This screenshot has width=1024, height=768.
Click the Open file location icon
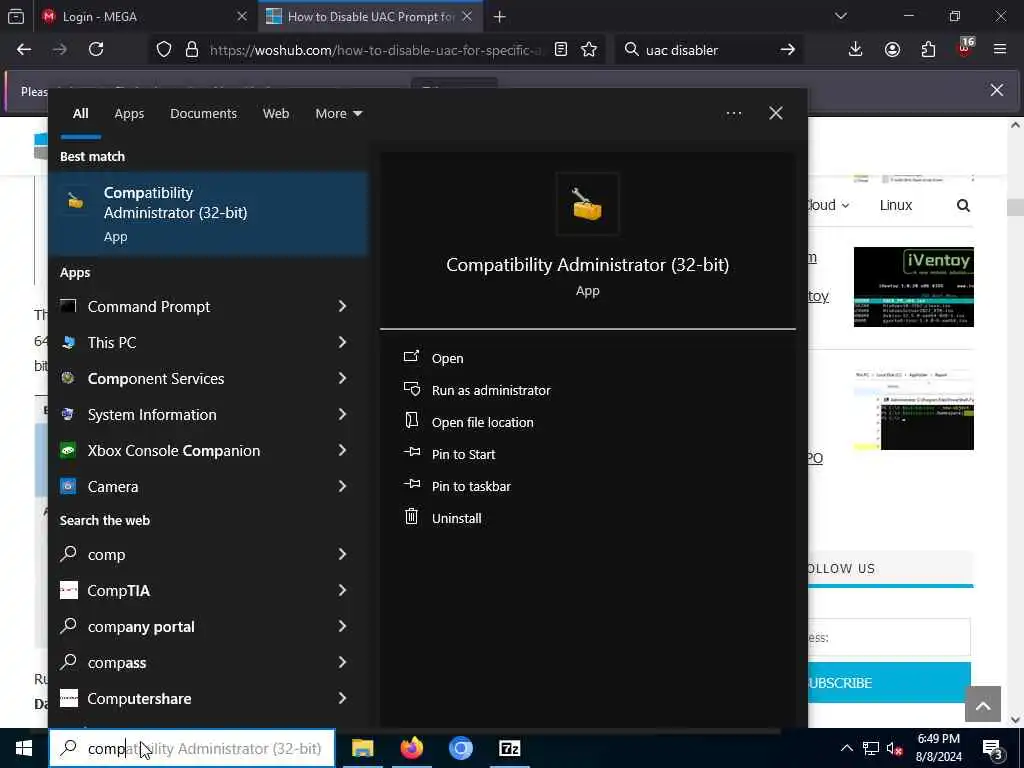pyautogui.click(x=411, y=421)
